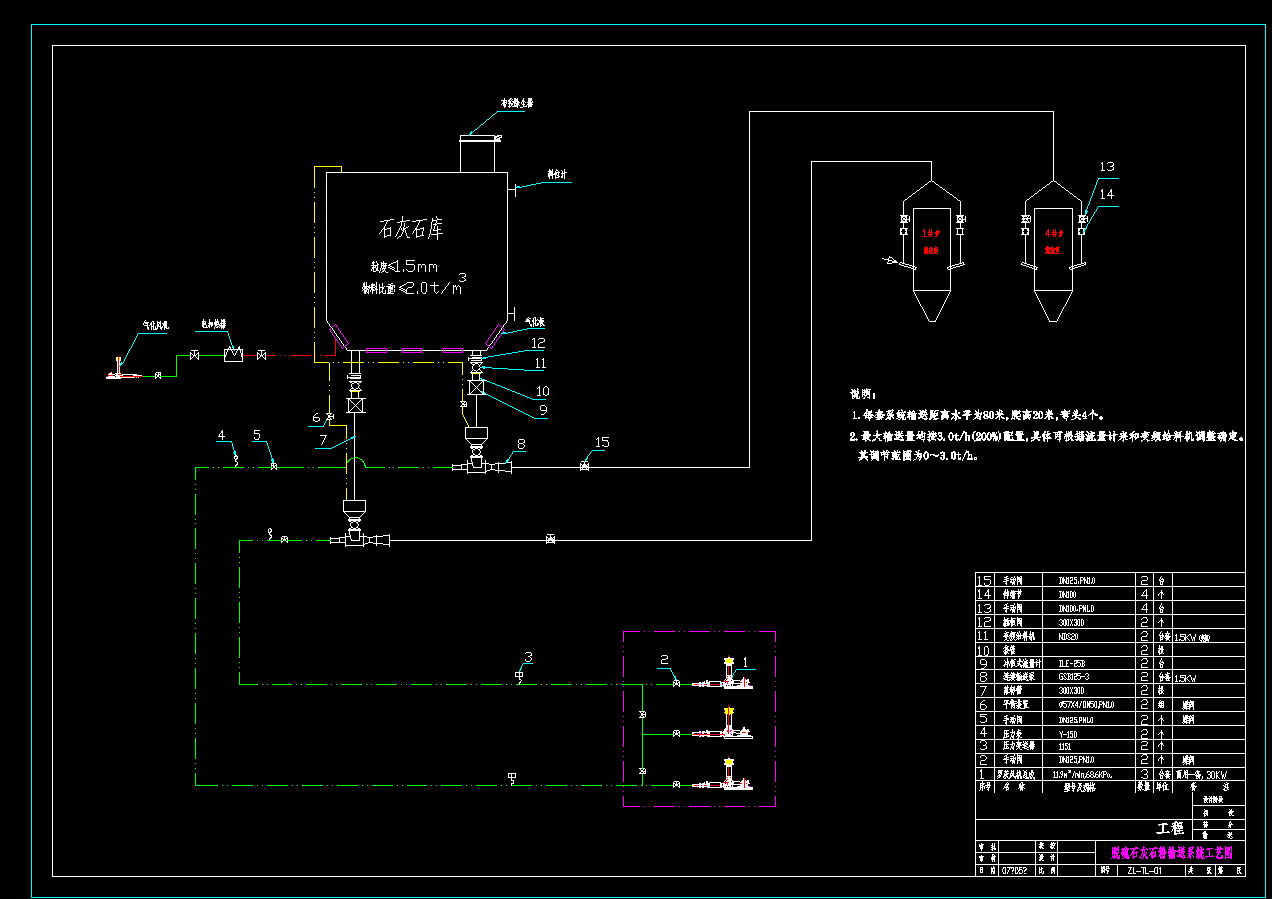
Task: Click the 石灰石库 silo title text
Action: [x=411, y=229]
